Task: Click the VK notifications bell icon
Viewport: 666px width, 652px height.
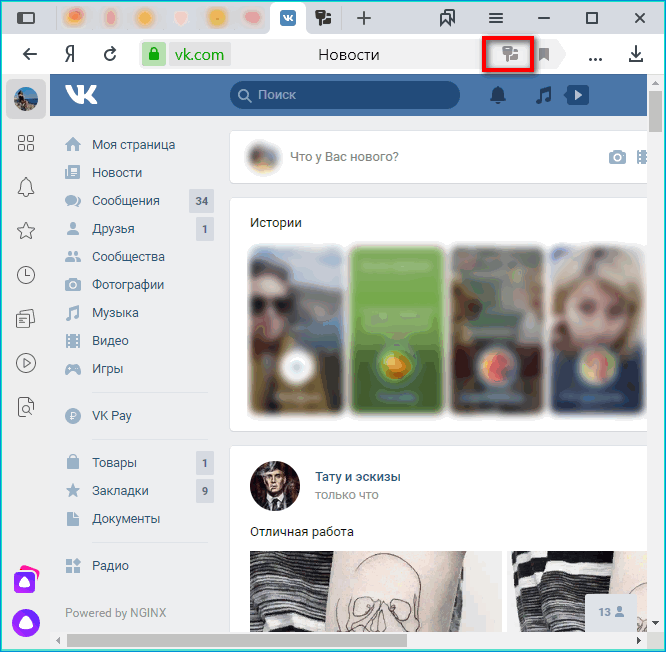Action: pos(497,95)
